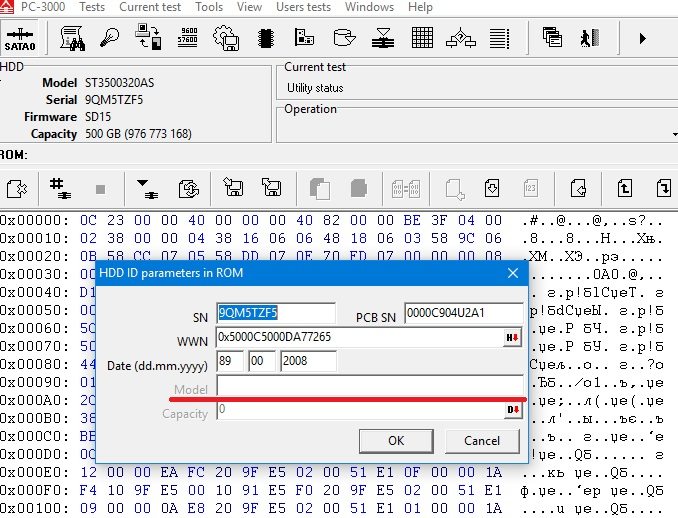678x518 pixels.
Task: Click the greyed paste page icon
Action: point(359,189)
